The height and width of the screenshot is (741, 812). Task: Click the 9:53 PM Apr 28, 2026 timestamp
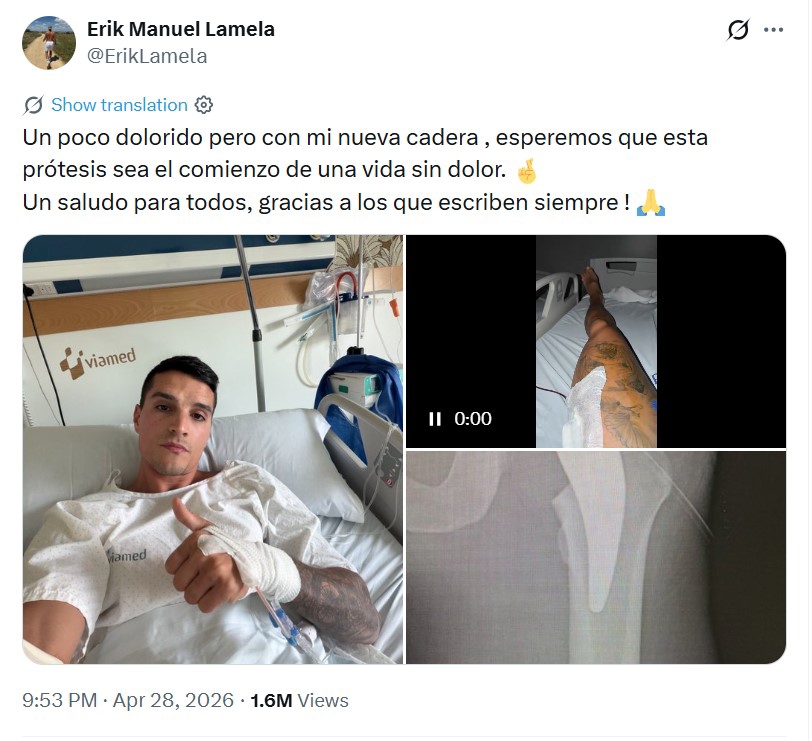point(128,700)
